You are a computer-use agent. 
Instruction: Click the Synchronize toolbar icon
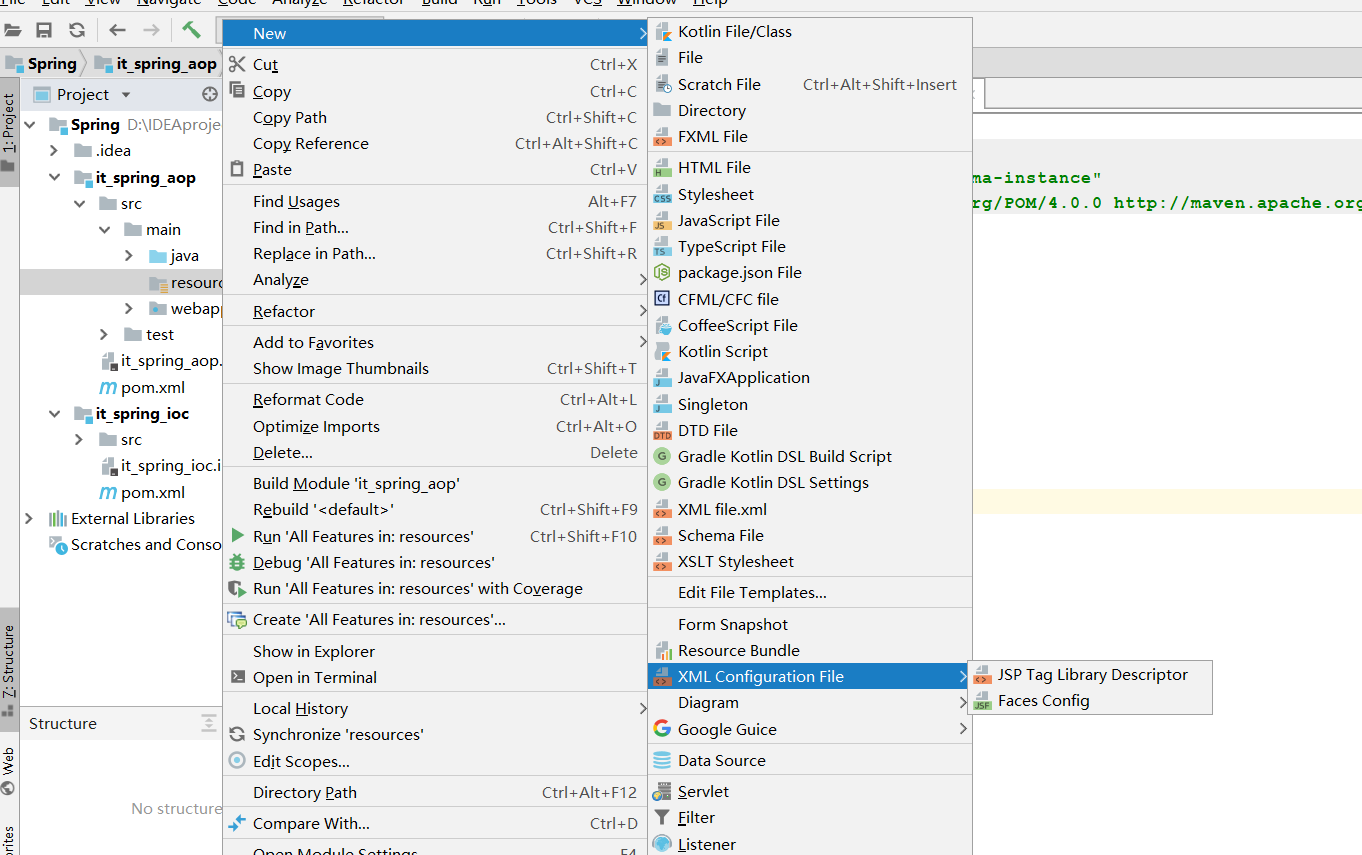(x=77, y=30)
